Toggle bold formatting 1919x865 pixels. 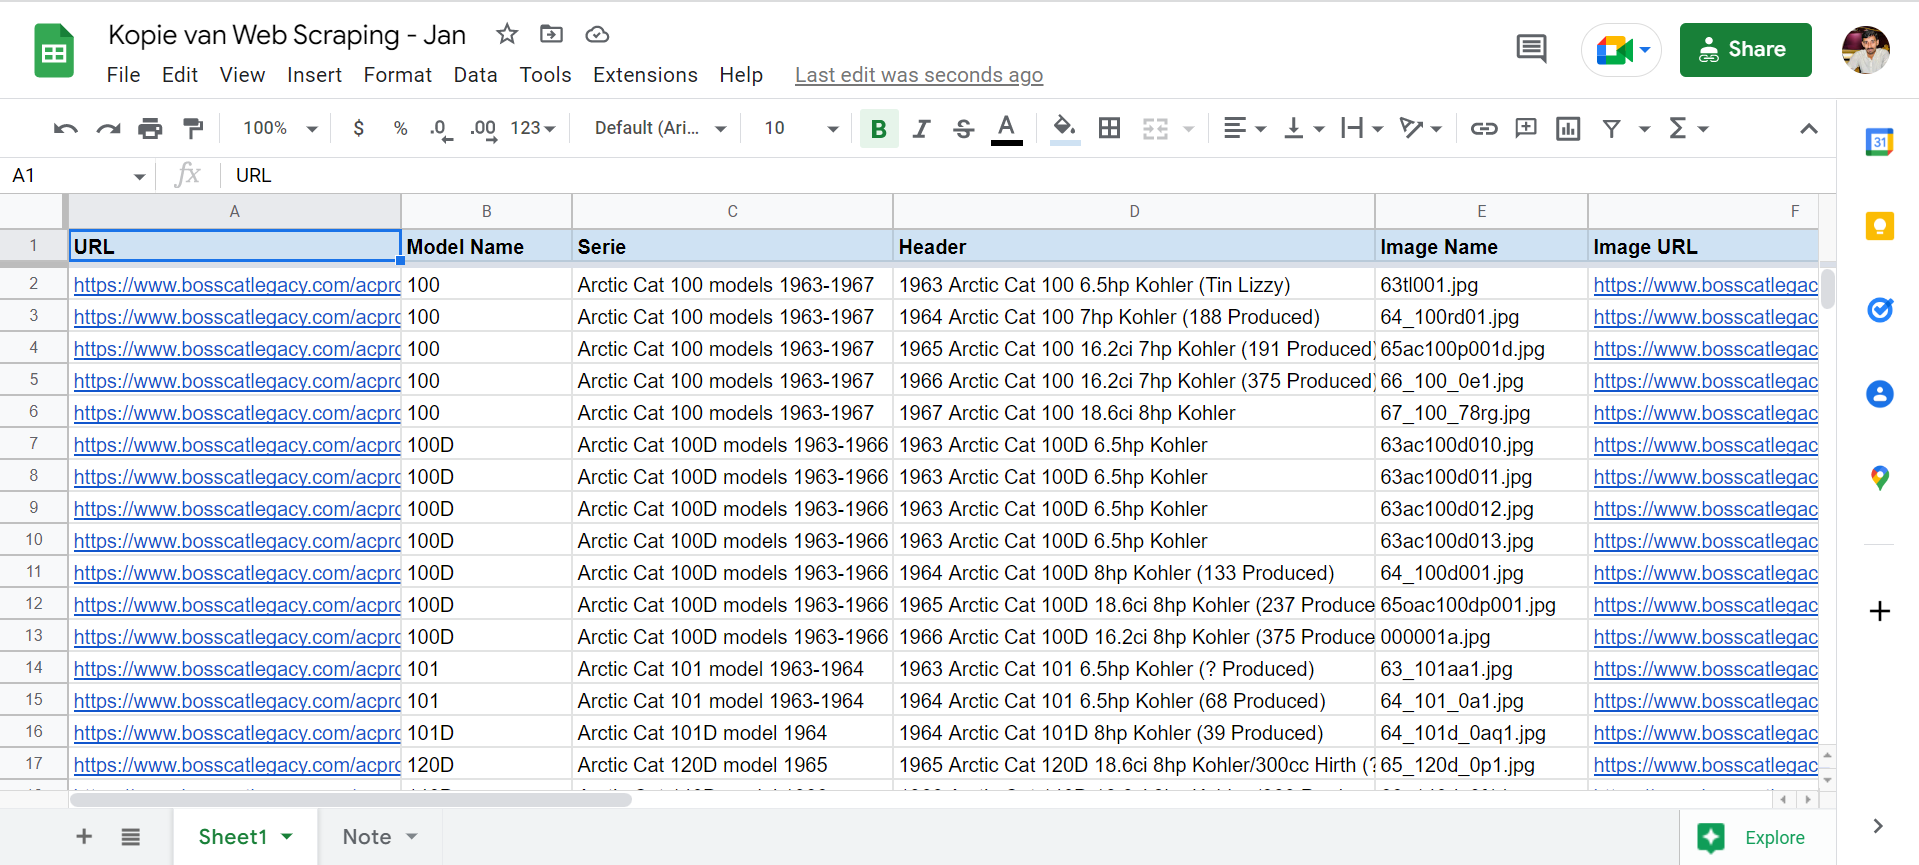pos(879,128)
